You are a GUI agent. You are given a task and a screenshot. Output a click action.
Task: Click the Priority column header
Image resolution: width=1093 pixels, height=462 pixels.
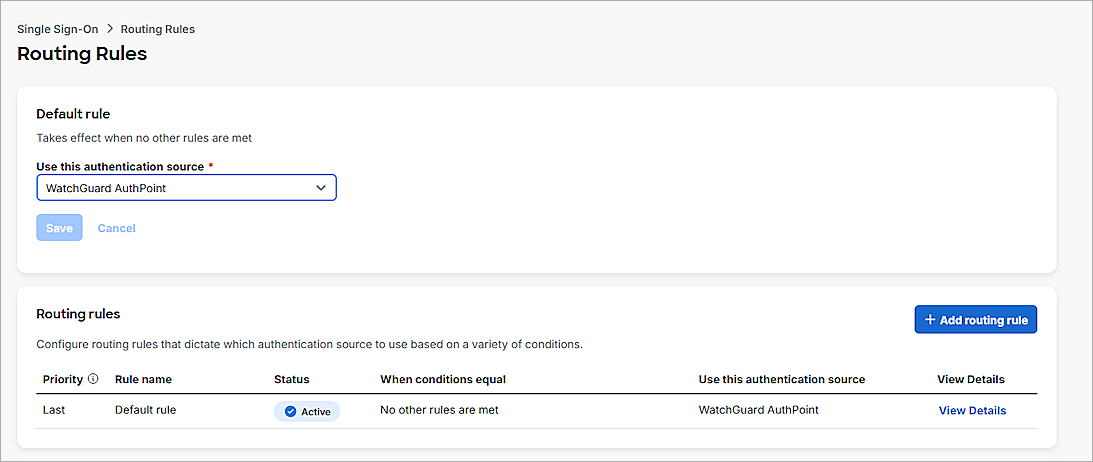(63, 379)
